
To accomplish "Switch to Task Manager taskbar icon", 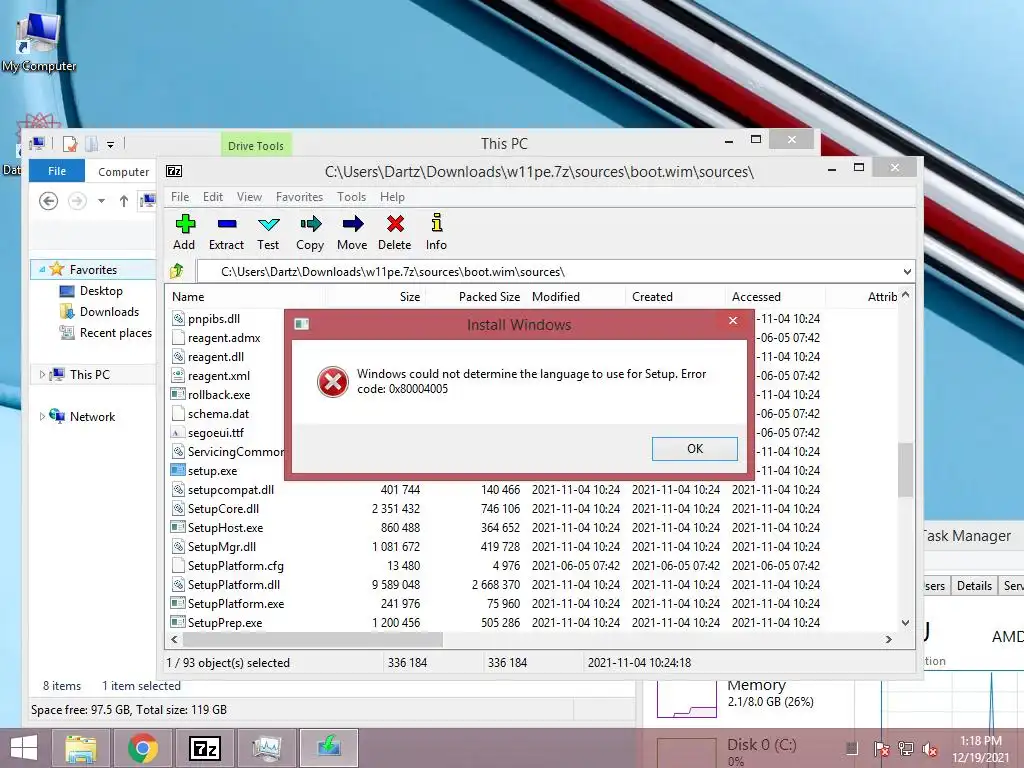I will (266, 748).
